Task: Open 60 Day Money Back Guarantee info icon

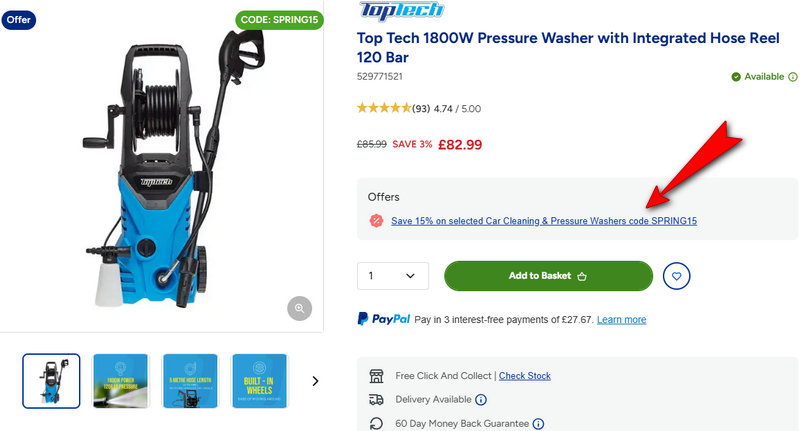Action: click(x=538, y=424)
